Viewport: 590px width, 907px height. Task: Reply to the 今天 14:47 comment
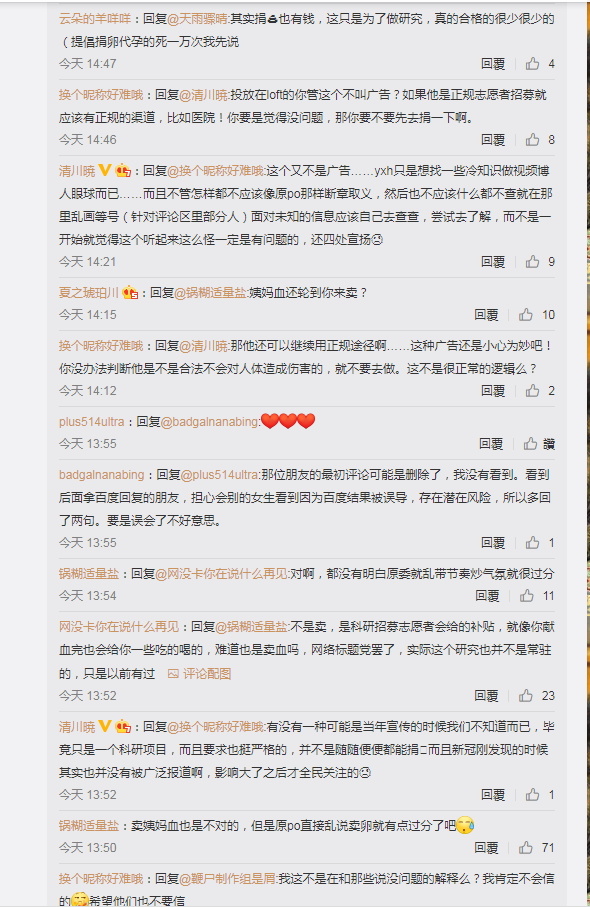(493, 64)
